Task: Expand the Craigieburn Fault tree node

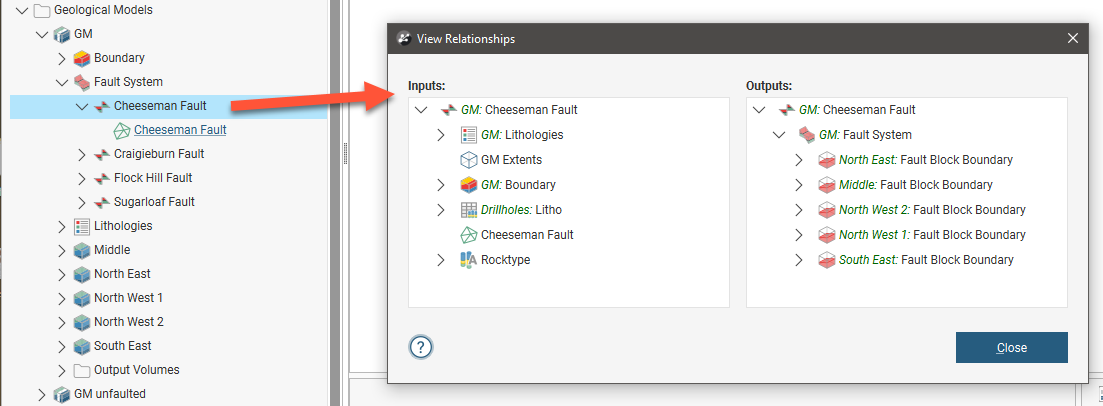Action: [x=82, y=154]
